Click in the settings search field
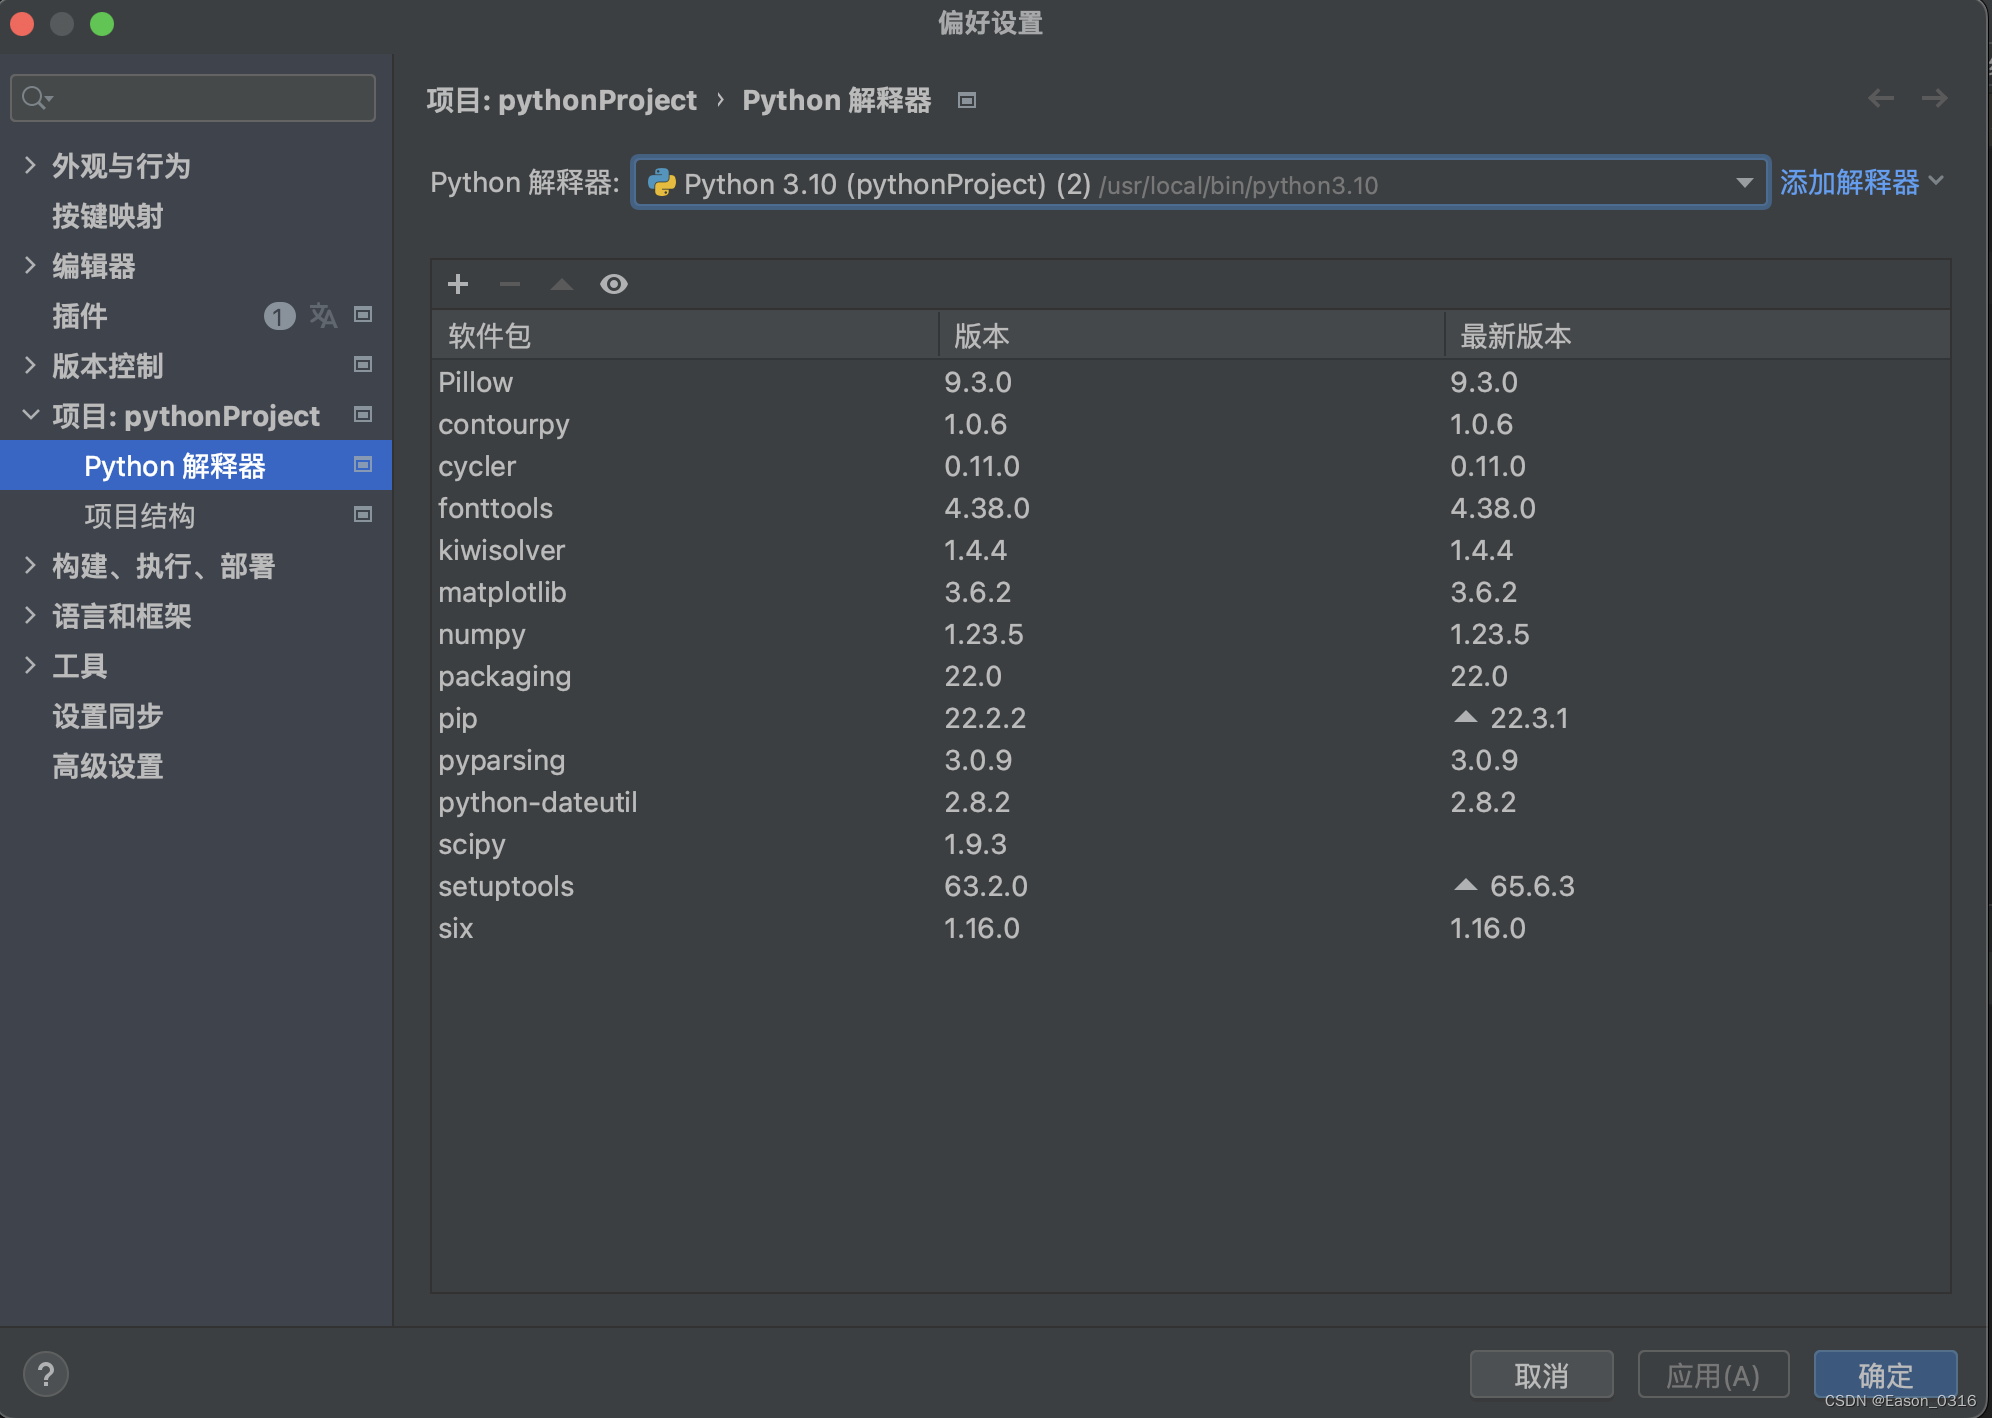Viewport: 1992px width, 1418px height. pyautogui.click(x=193, y=98)
